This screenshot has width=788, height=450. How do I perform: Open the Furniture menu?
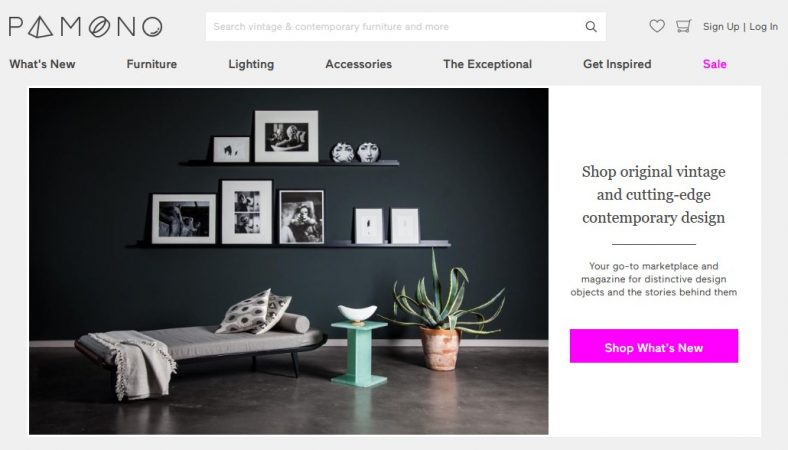pyautogui.click(x=152, y=64)
